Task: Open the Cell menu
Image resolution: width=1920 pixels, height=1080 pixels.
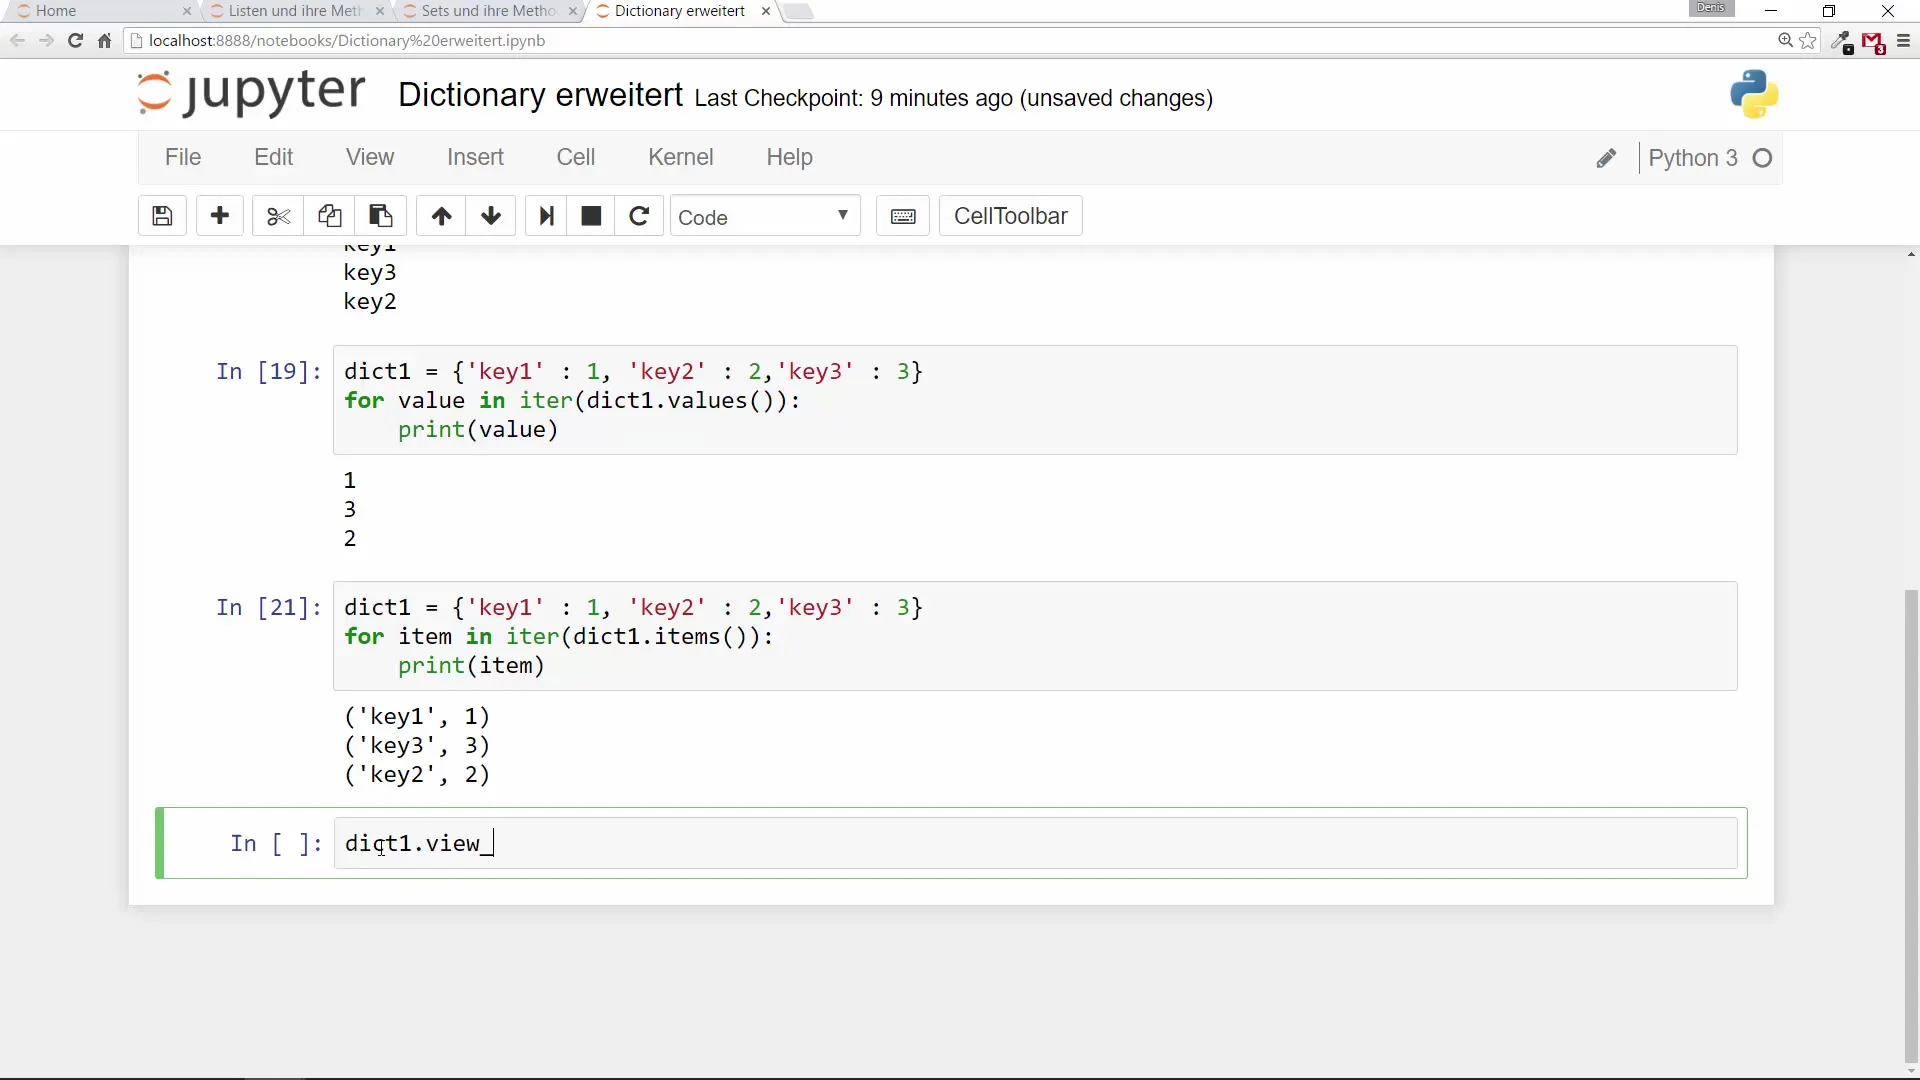Action: tap(576, 157)
